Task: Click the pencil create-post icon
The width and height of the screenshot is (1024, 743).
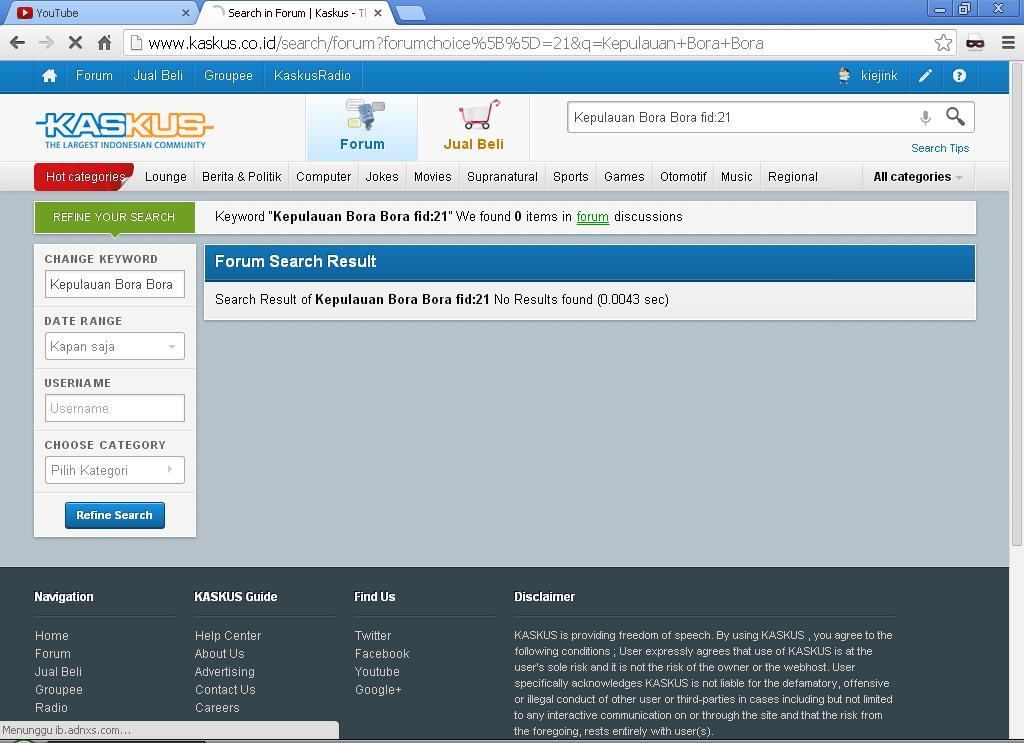Action: pyautogui.click(x=925, y=76)
